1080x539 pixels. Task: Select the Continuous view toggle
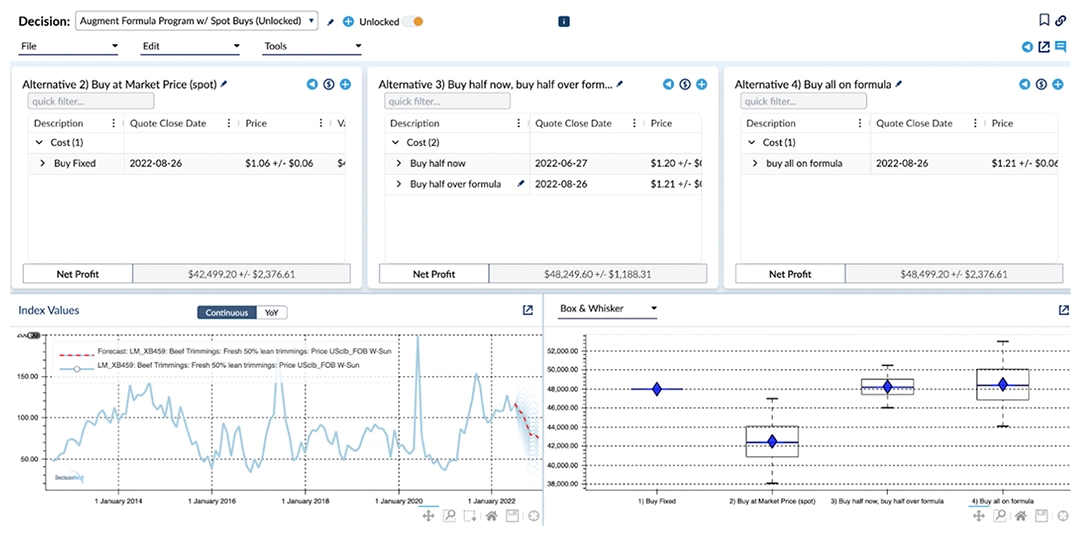[227, 313]
